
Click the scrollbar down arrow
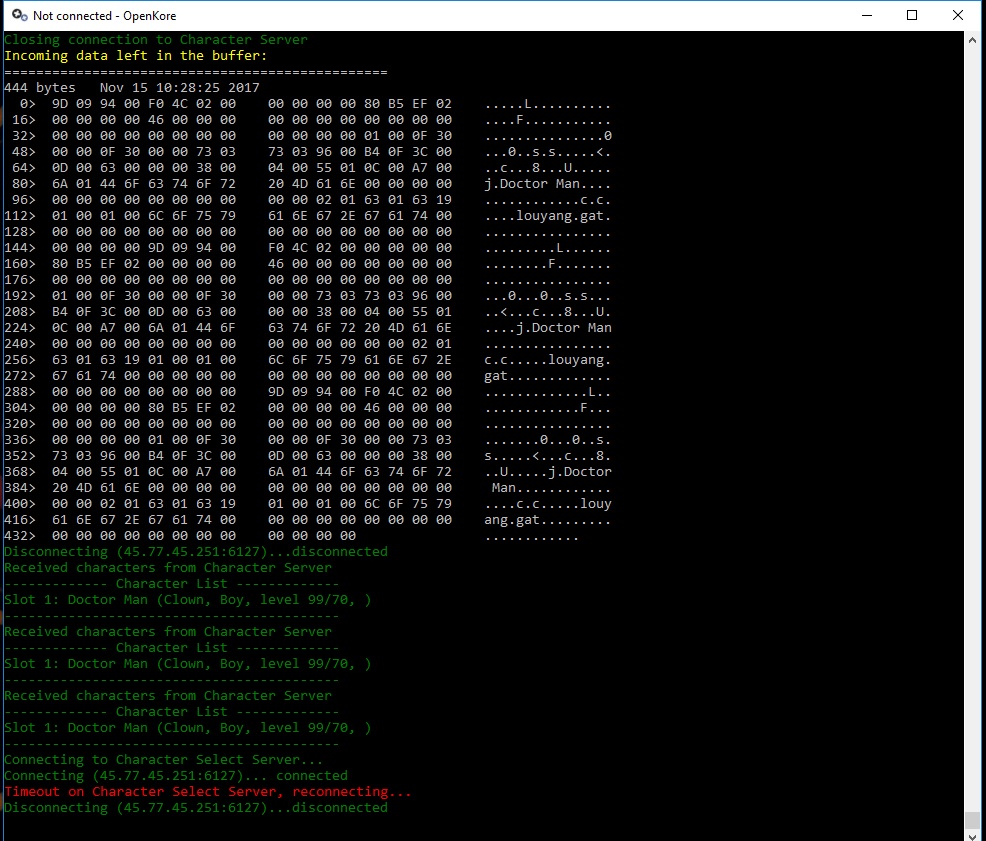pos(972,835)
